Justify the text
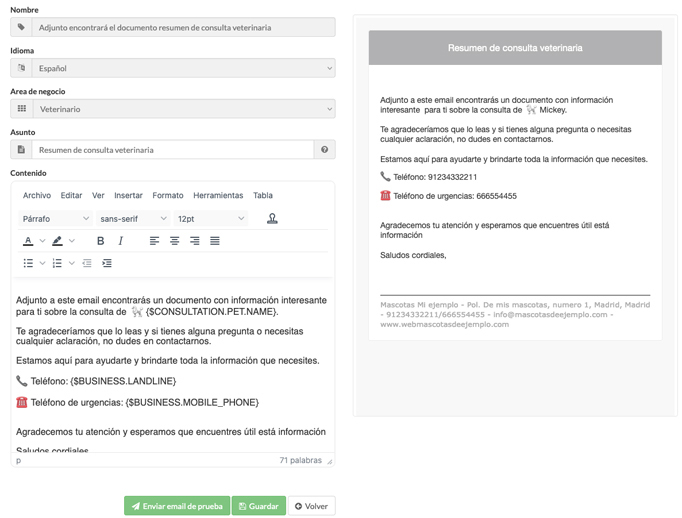This screenshot has width=682, height=518. click(215, 241)
